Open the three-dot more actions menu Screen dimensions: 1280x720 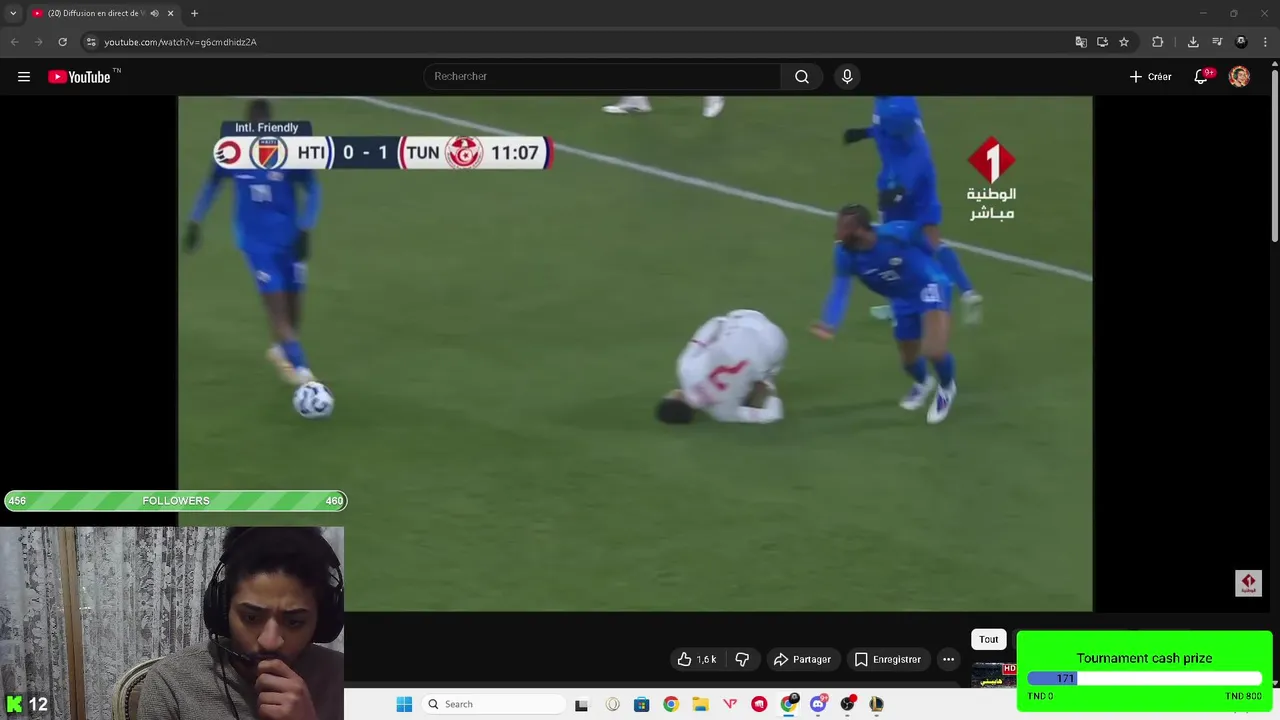[x=948, y=659]
